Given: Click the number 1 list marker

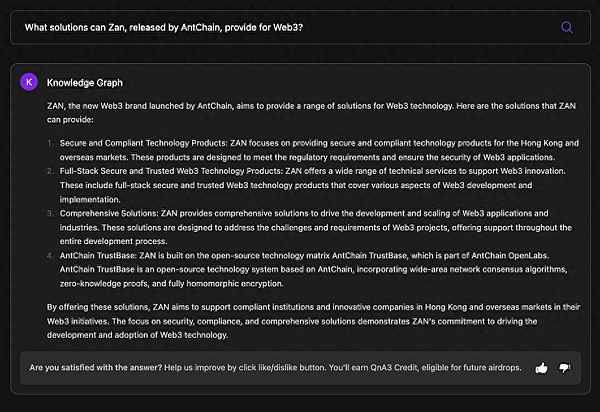Looking at the screenshot, I should 50,143.
